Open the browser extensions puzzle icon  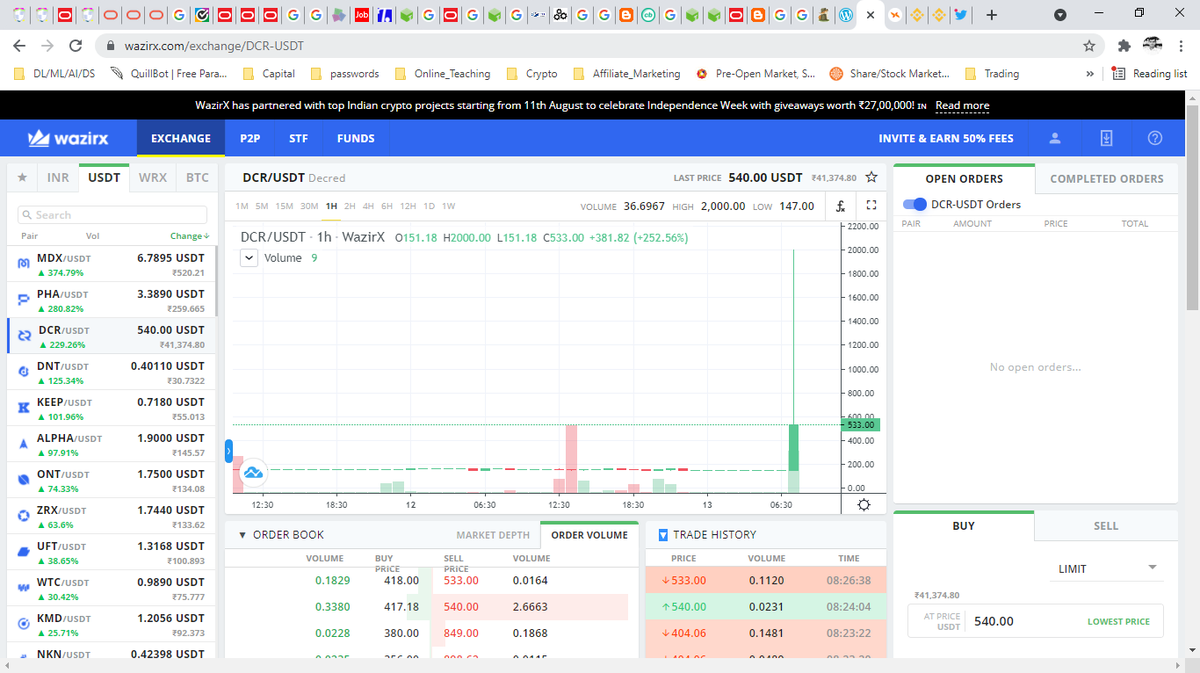[1124, 46]
